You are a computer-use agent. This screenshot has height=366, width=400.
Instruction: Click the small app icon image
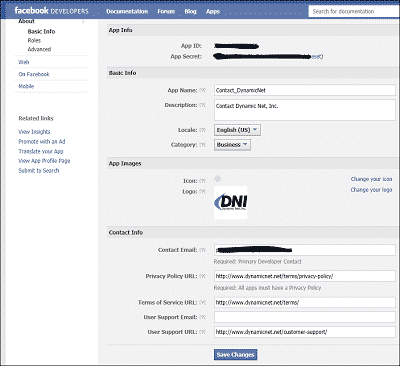point(217,179)
